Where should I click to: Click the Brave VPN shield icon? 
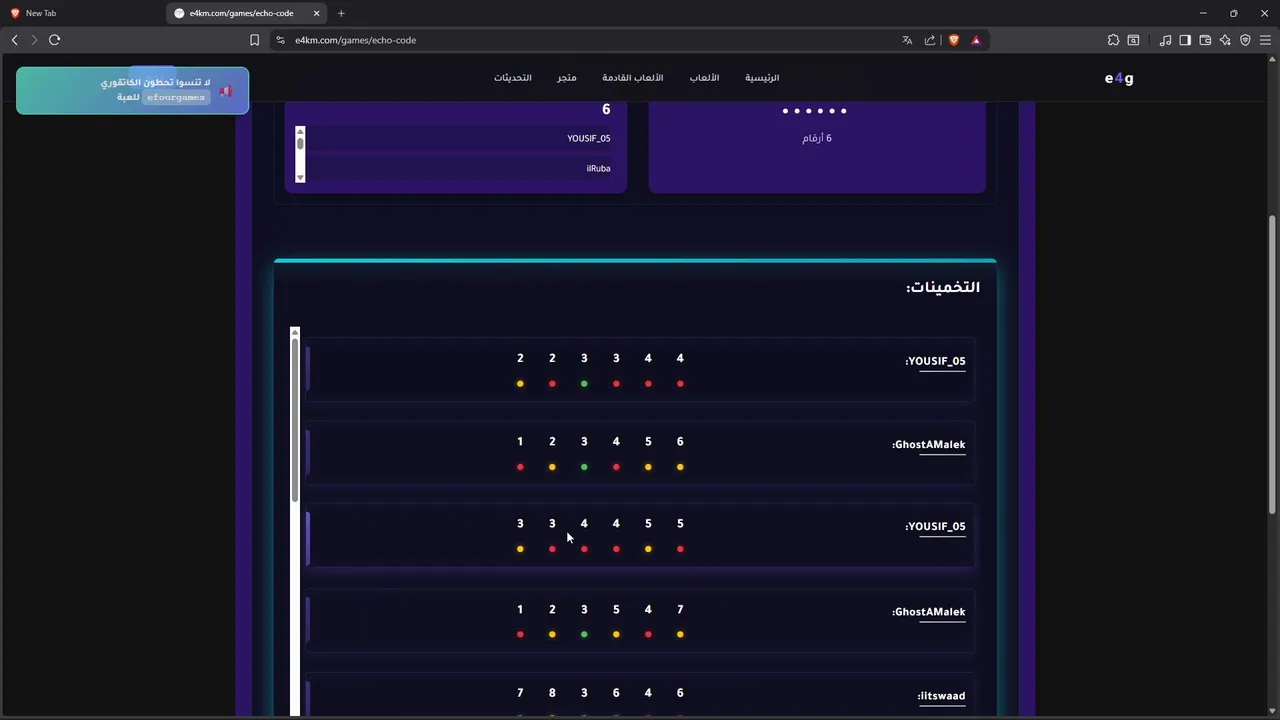[1245, 40]
